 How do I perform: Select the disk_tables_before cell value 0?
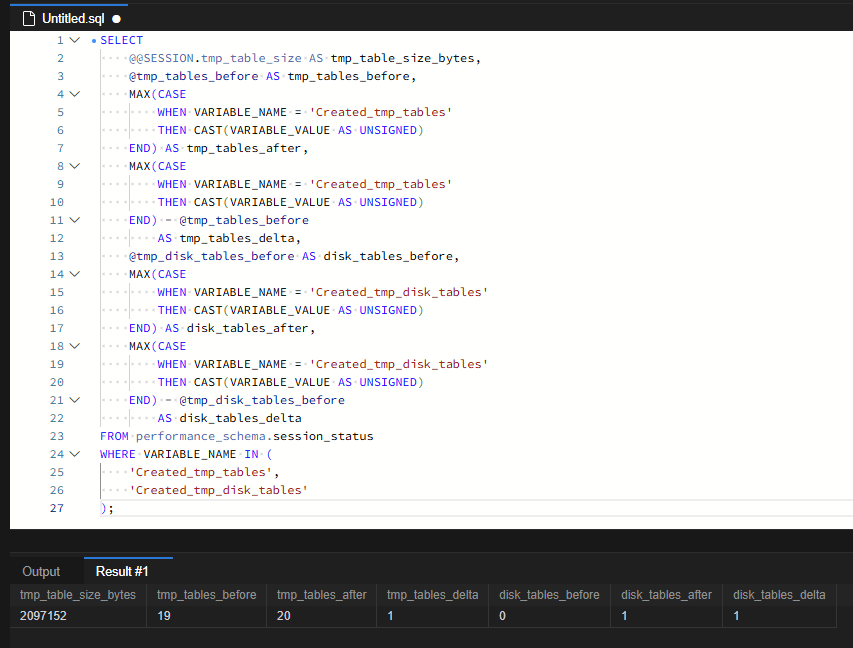(549, 616)
